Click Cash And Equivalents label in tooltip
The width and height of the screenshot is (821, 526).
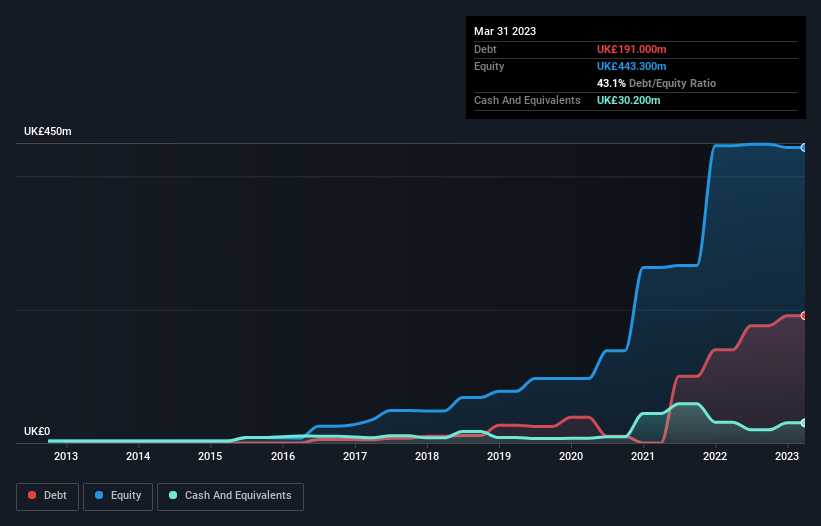coord(527,100)
